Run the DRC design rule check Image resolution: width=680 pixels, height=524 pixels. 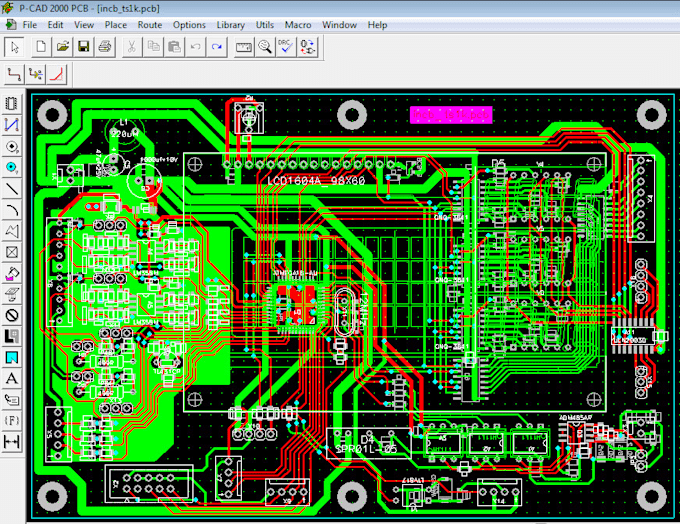tap(286, 47)
